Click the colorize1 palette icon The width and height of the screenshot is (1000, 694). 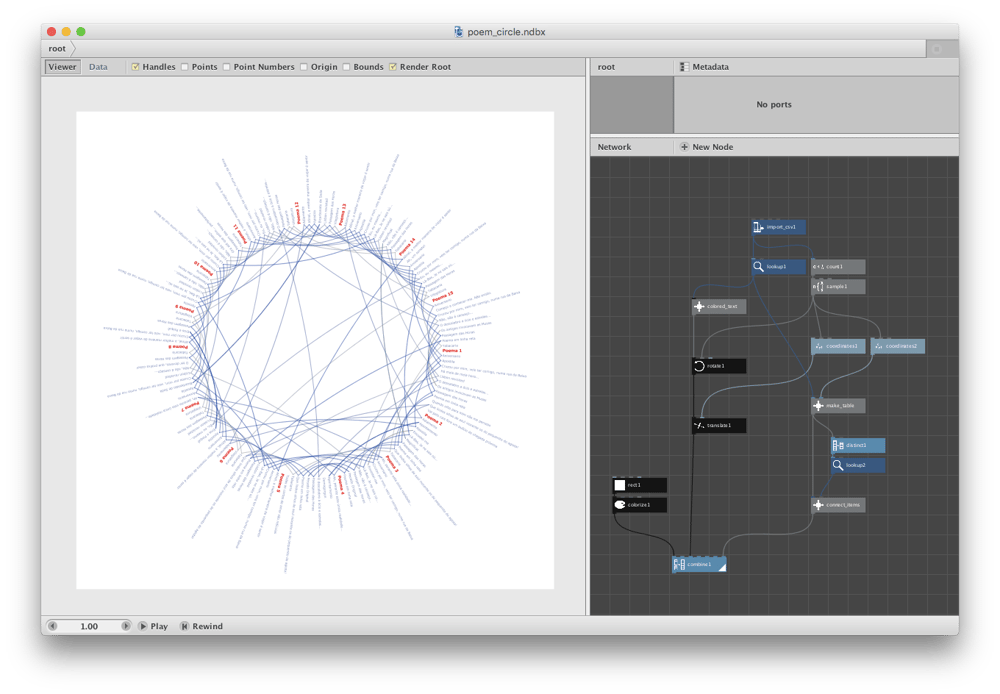619,505
